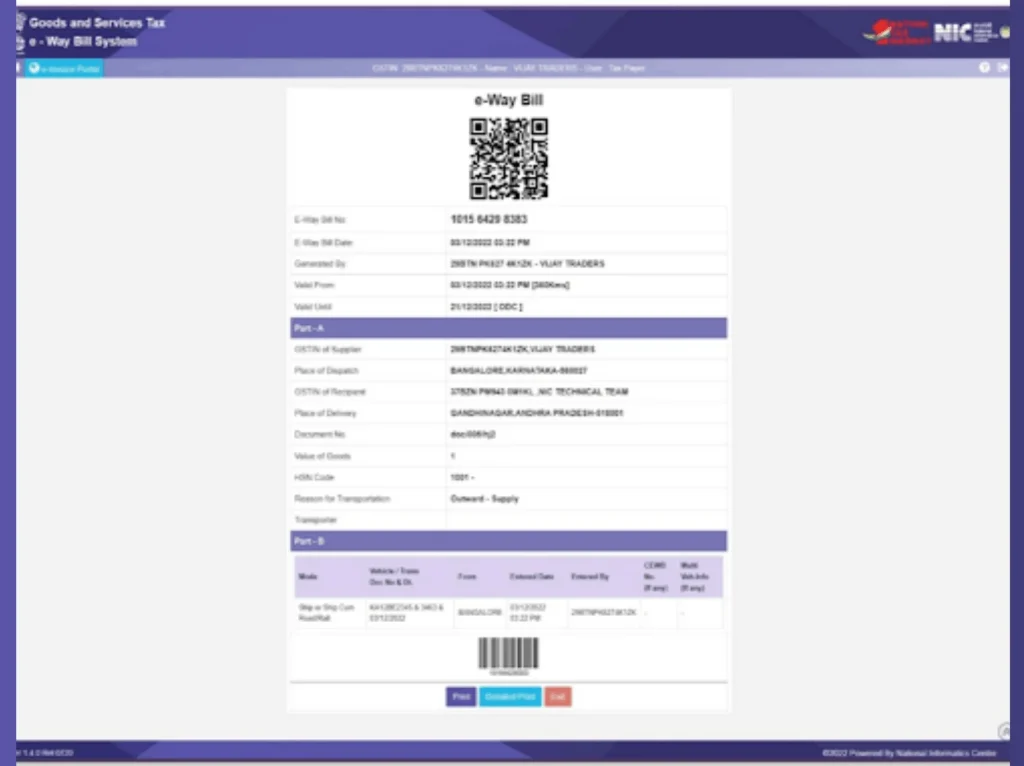The height and width of the screenshot is (766, 1024).
Task: Click the Generated By value VIJAY TRADERS
Action: [x=527, y=264]
